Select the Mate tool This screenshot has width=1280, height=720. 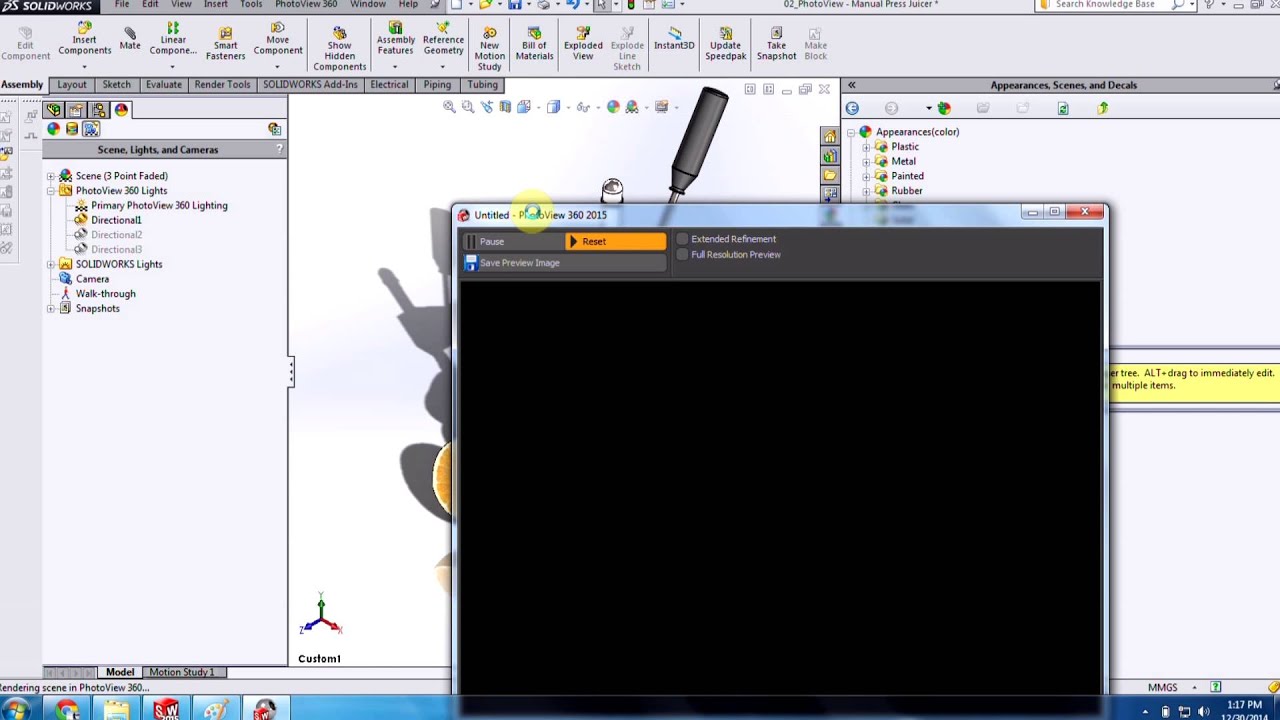130,40
